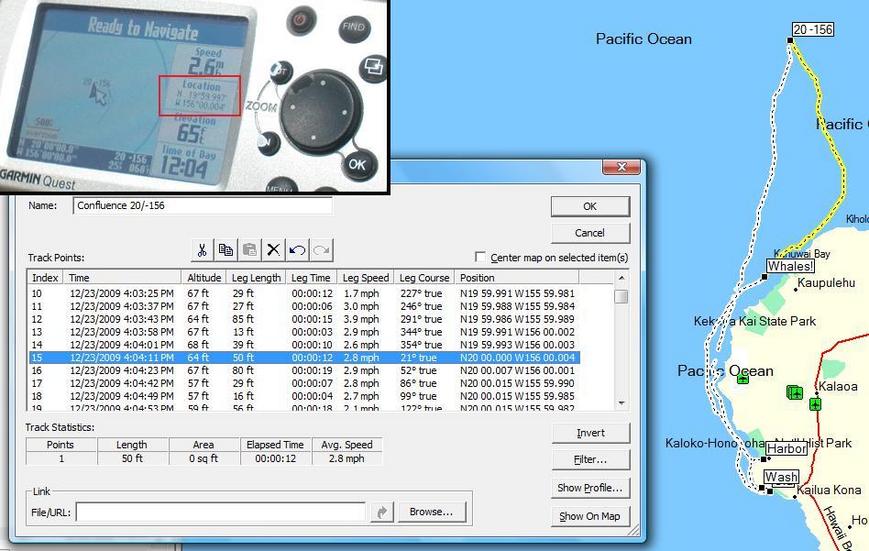Click the Invert button
The image size is (869, 551).
(x=591, y=433)
